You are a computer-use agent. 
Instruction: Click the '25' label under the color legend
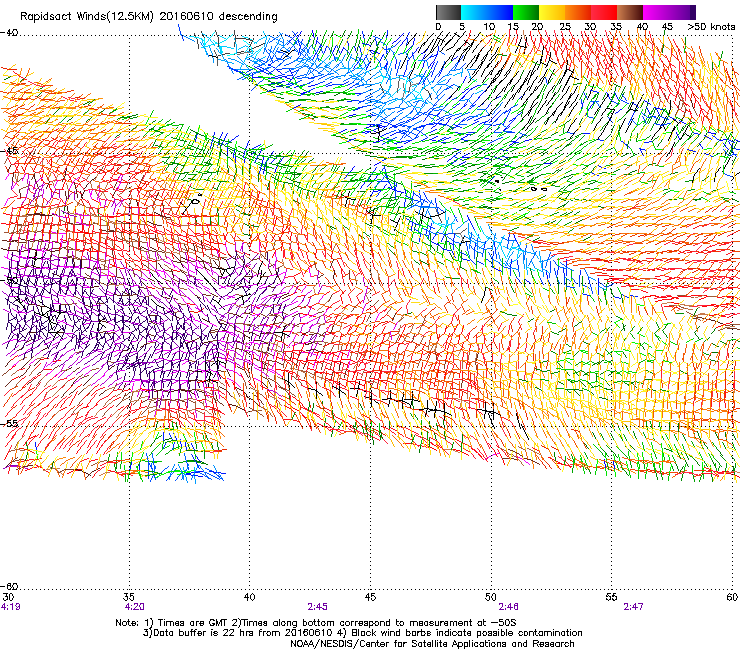[565, 26]
